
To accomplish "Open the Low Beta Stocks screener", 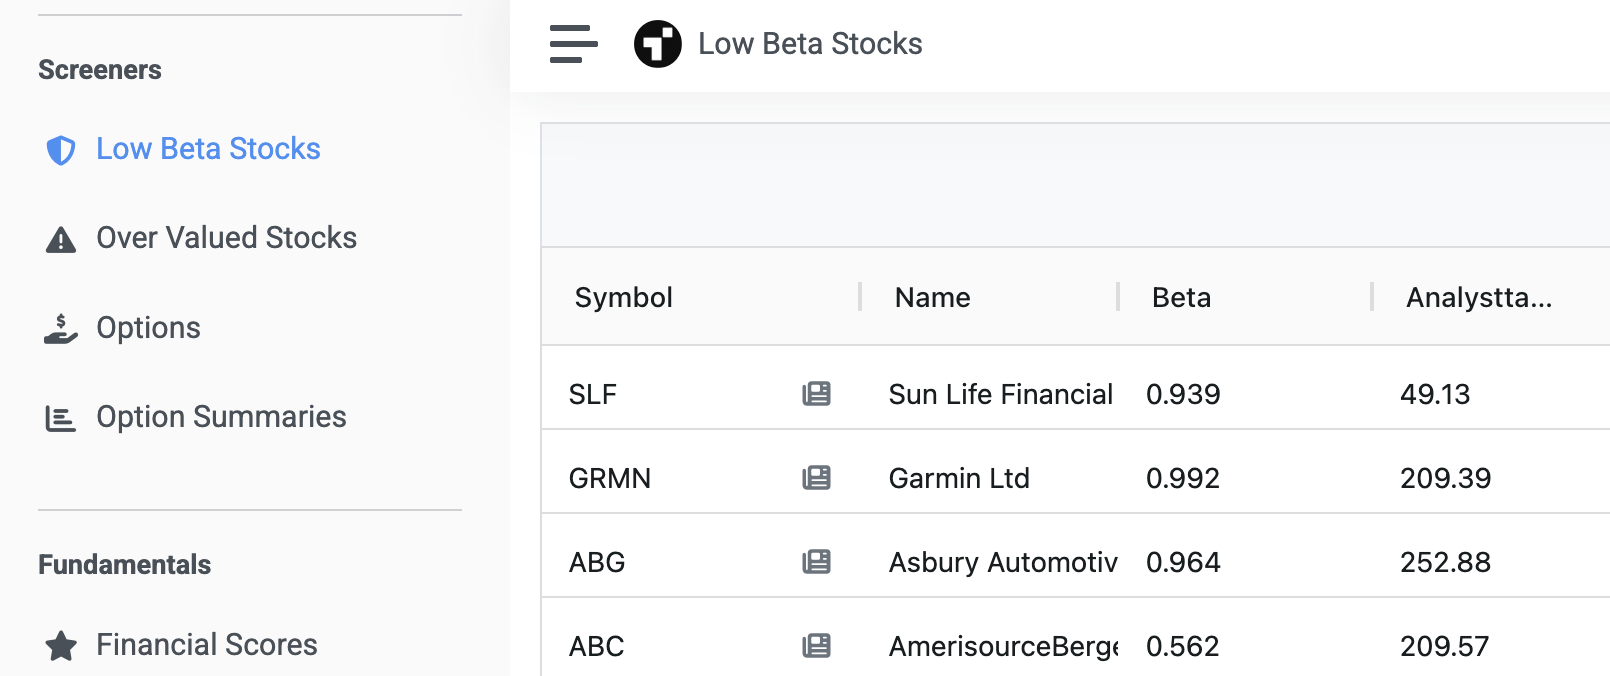I will click(208, 149).
